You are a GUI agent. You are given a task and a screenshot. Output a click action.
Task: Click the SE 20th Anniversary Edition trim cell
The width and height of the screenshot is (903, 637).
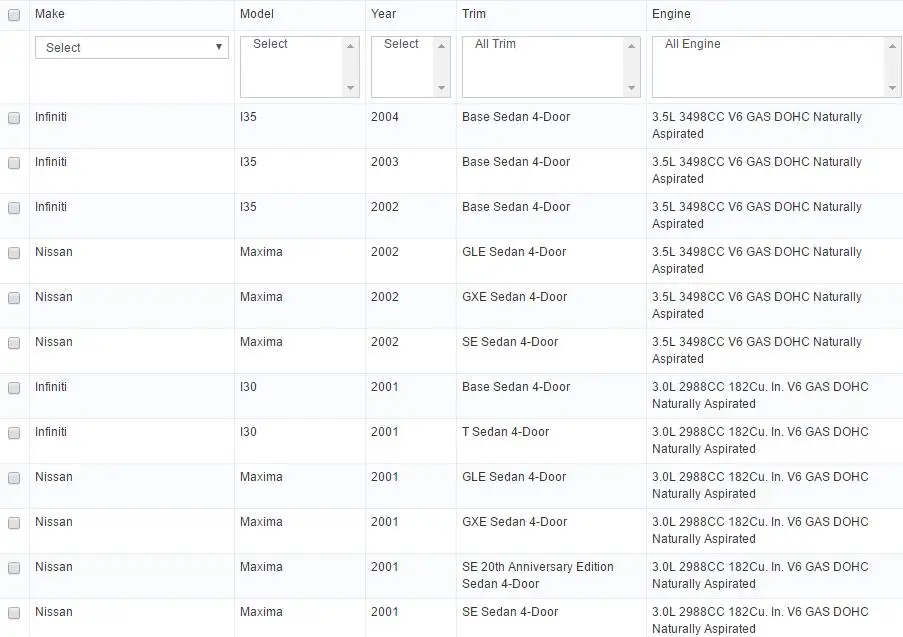tap(538, 575)
